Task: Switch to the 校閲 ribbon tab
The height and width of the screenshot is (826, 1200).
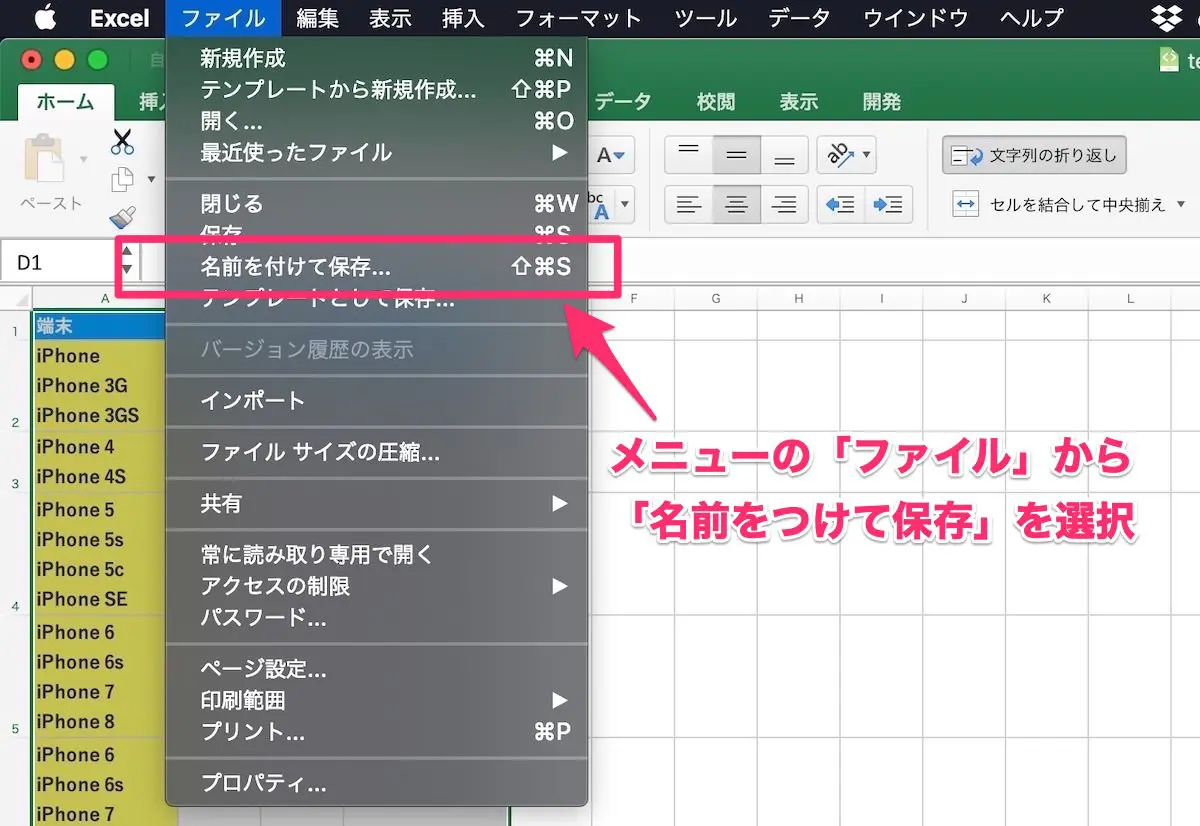Action: [716, 101]
